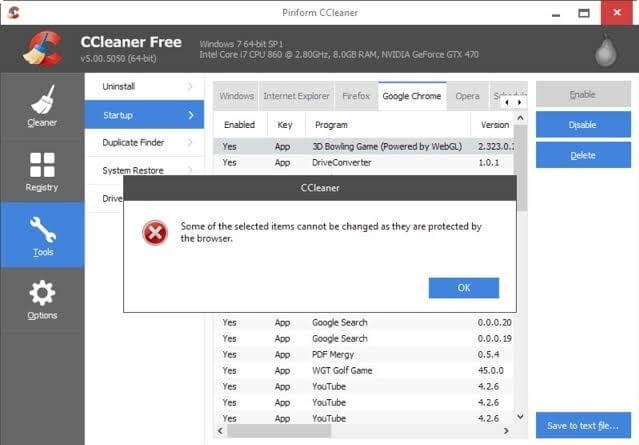Select the Google Chrome tab
Image resolution: width=639 pixels, height=445 pixels.
point(412,96)
